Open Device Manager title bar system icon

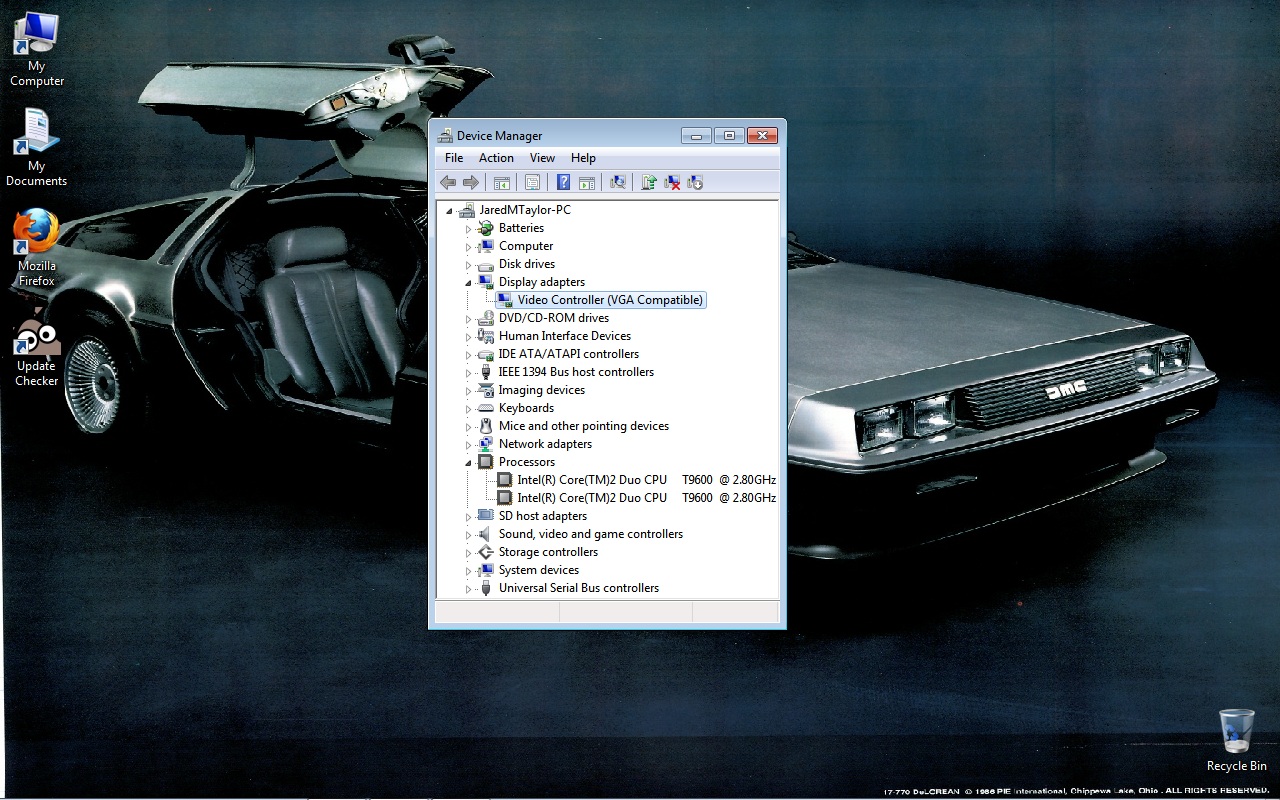[x=445, y=135]
